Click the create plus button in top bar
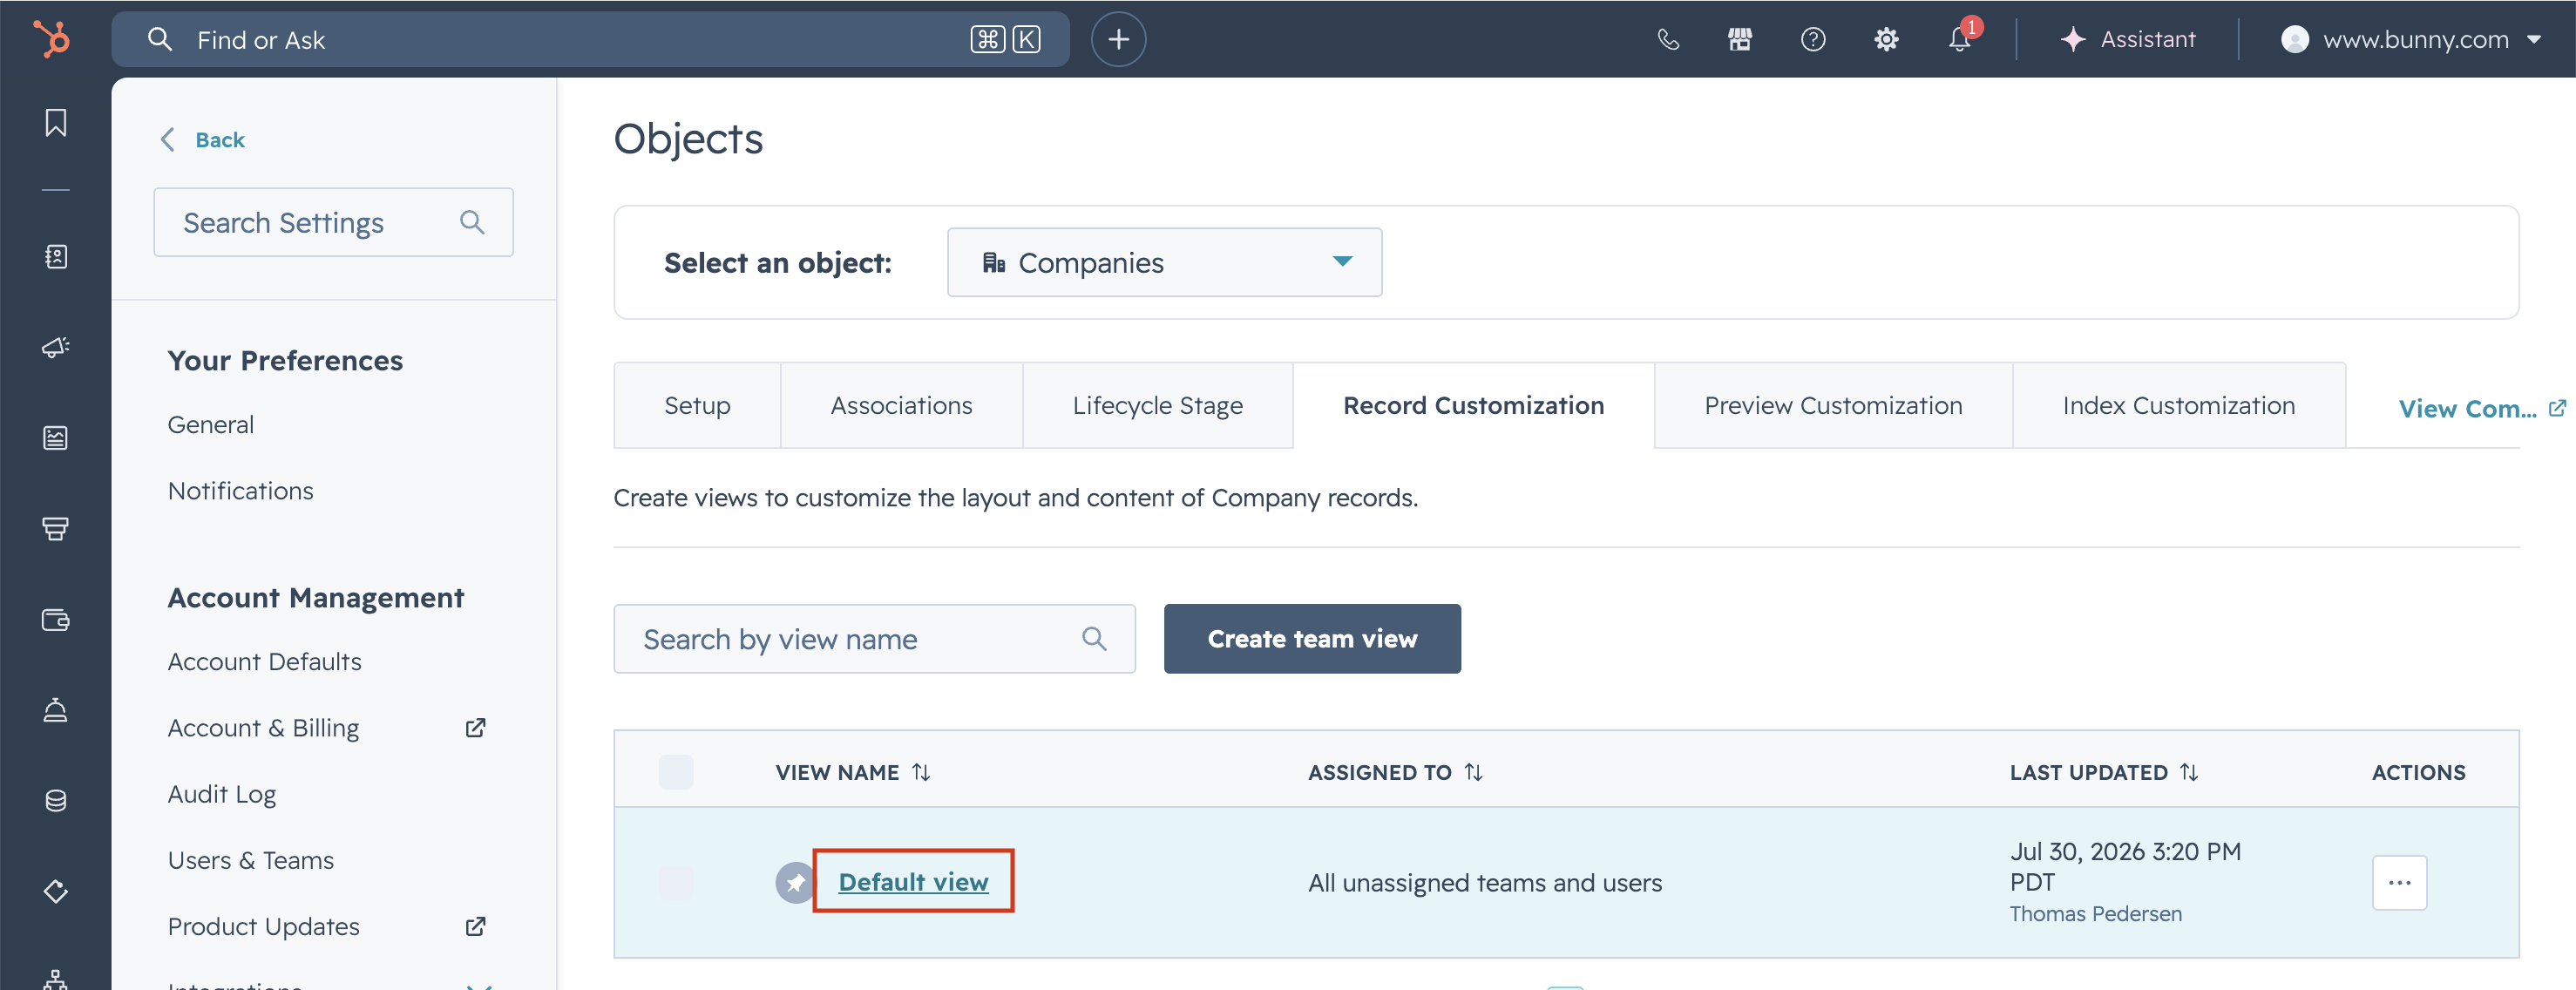The width and height of the screenshot is (2576, 990). (x=1118, y=39)
